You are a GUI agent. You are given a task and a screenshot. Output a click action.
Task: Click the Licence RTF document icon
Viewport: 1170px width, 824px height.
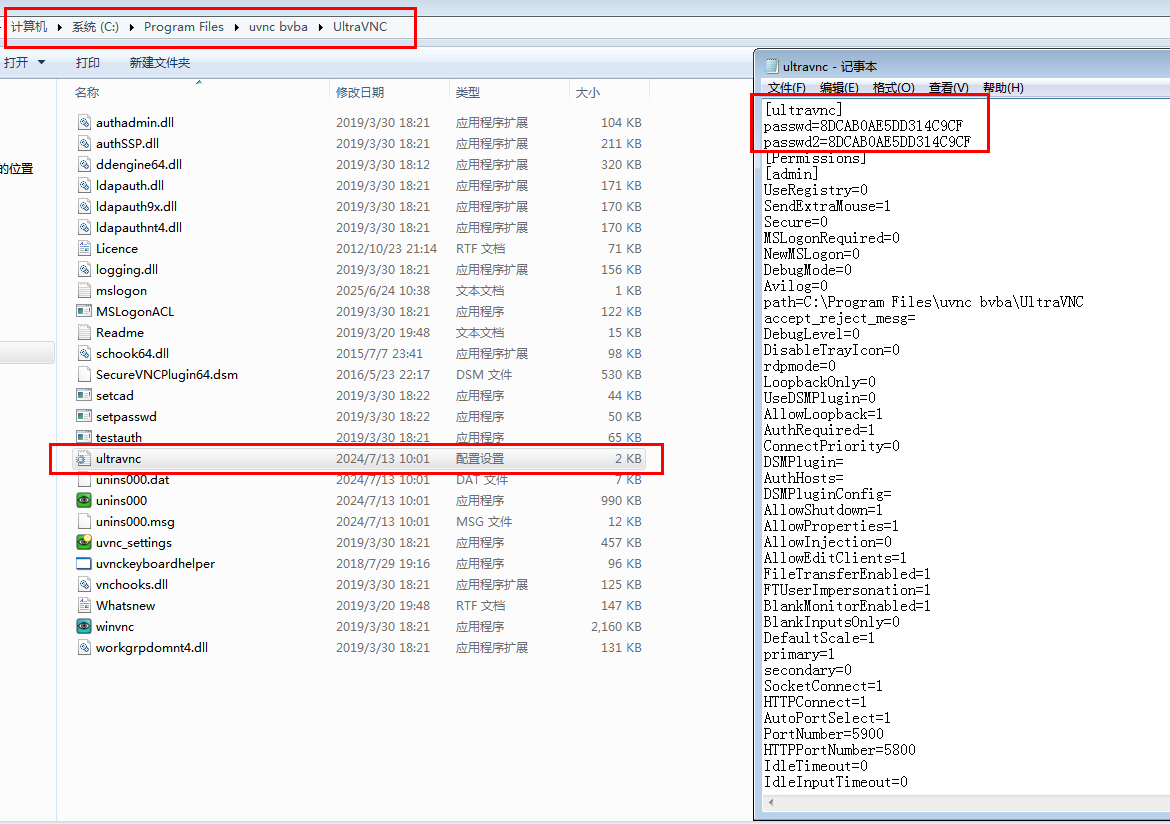(x=84, y=249)
